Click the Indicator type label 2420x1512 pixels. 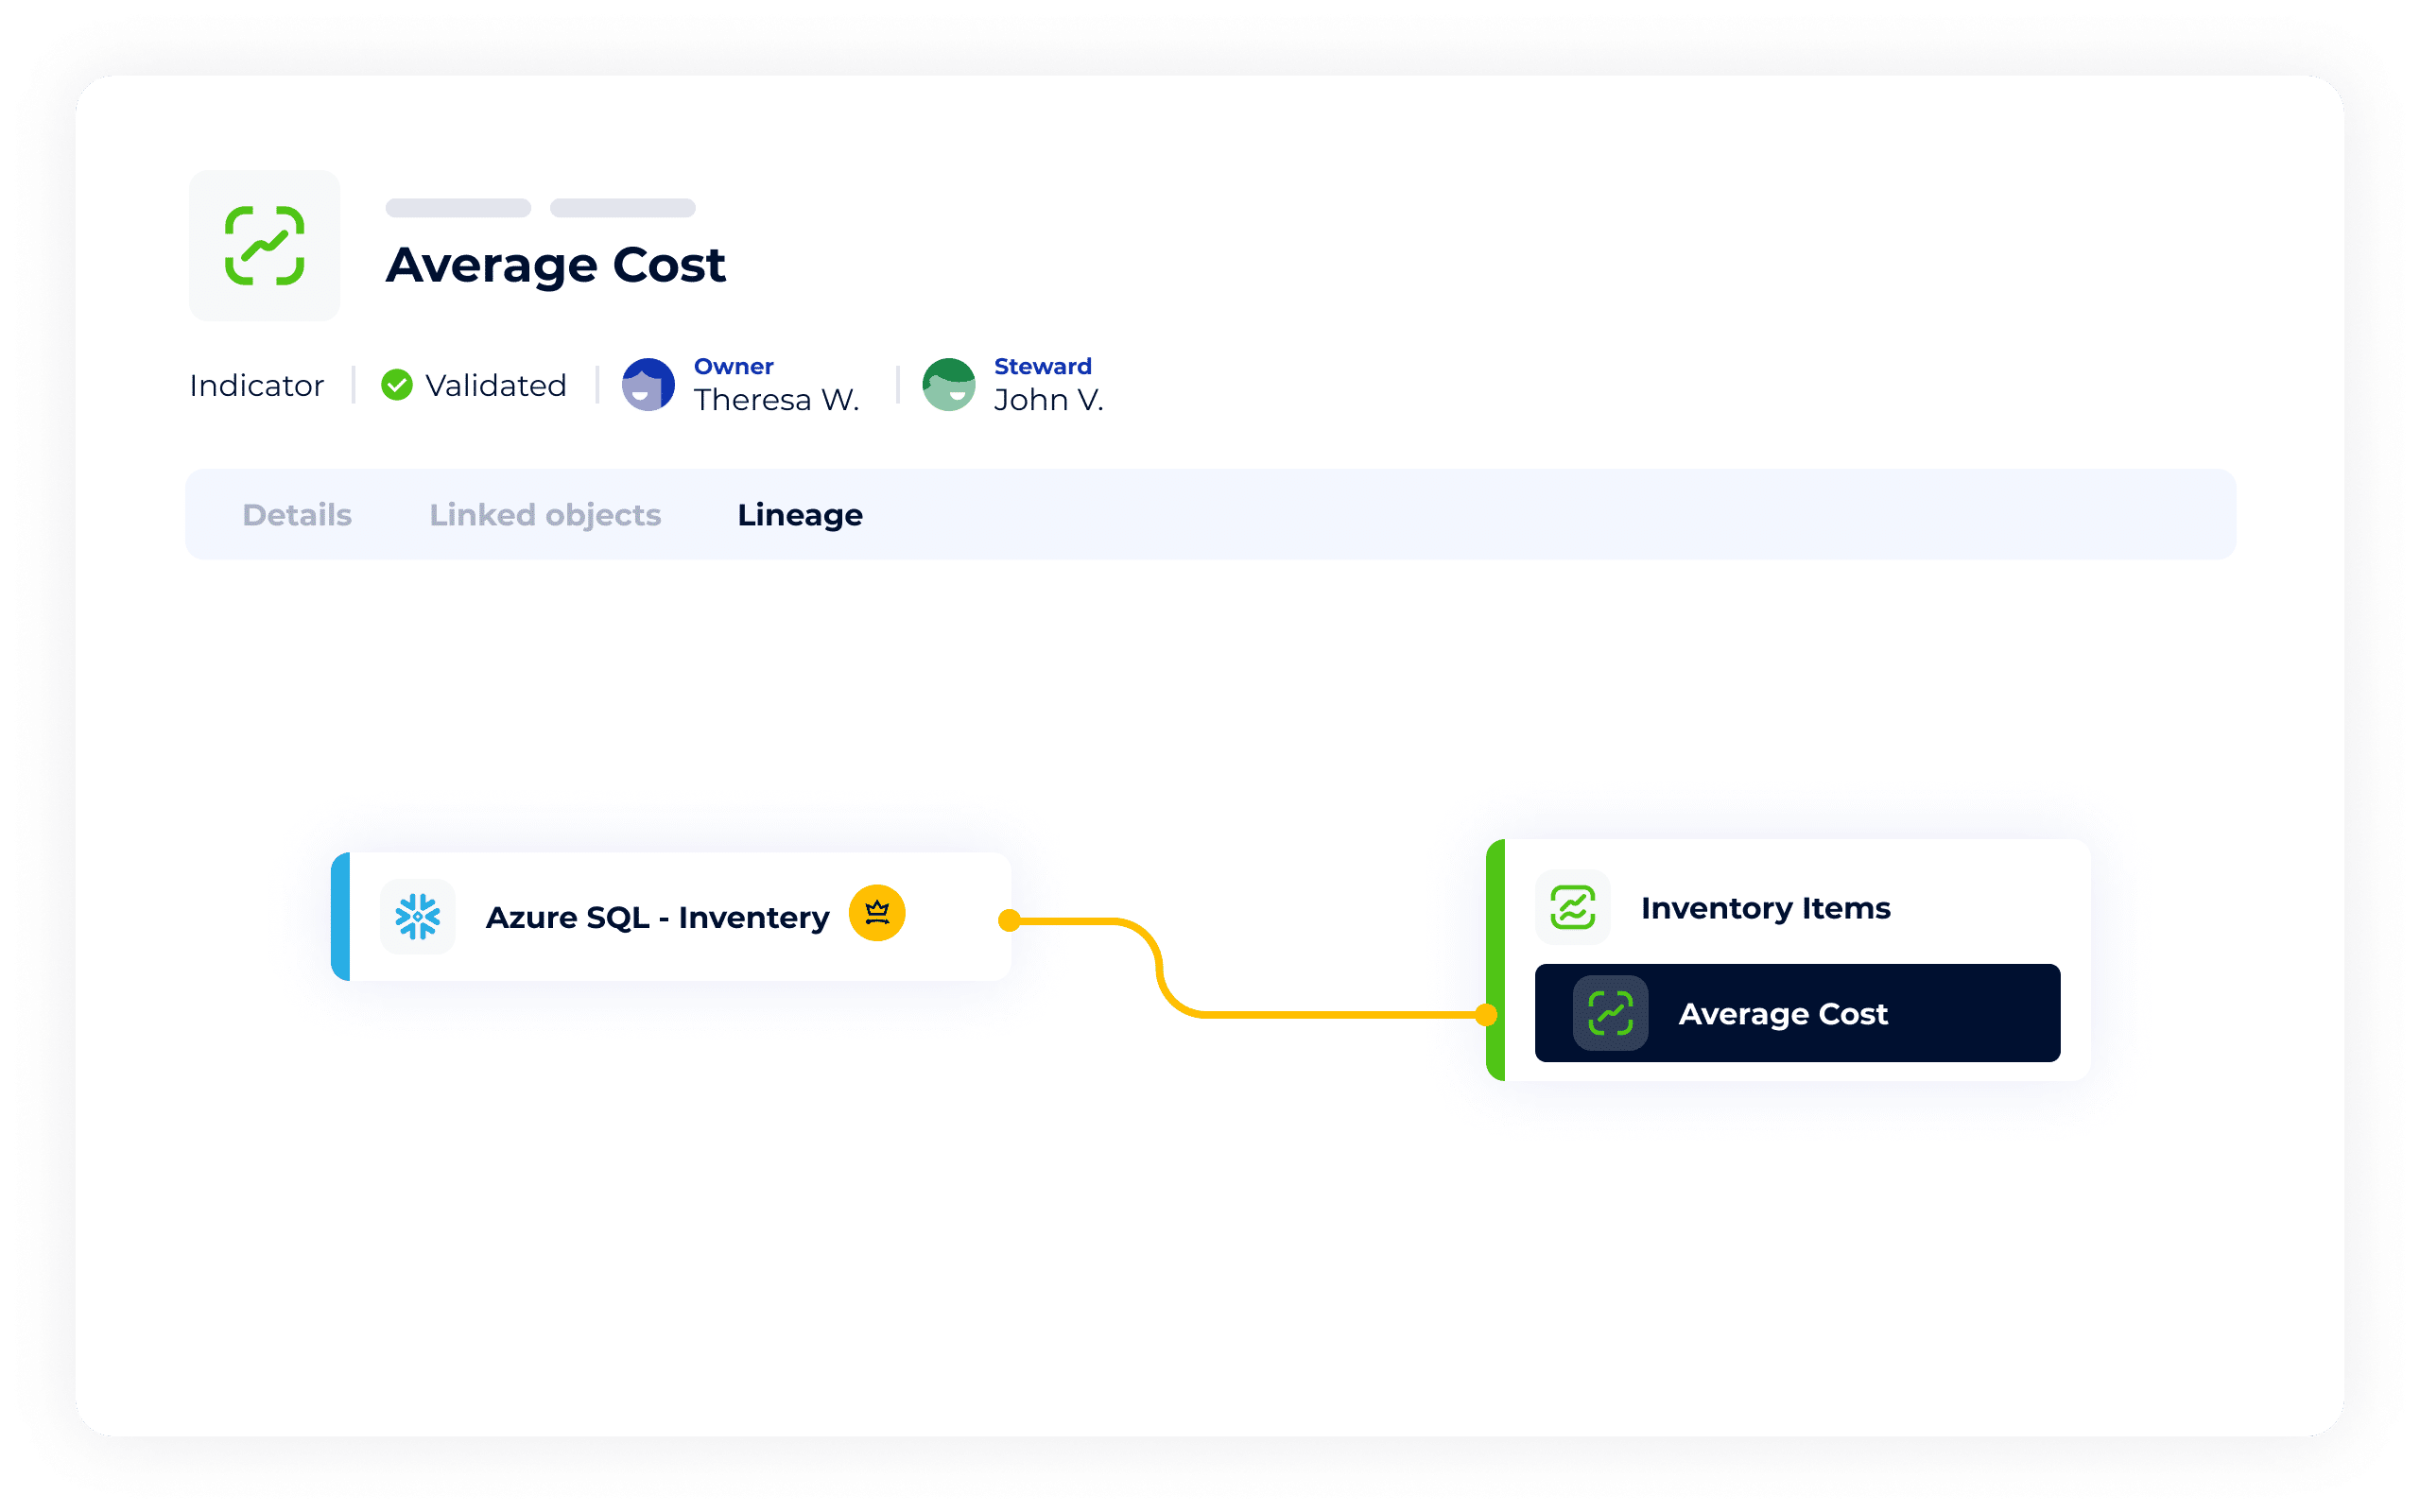coord(256,386)
